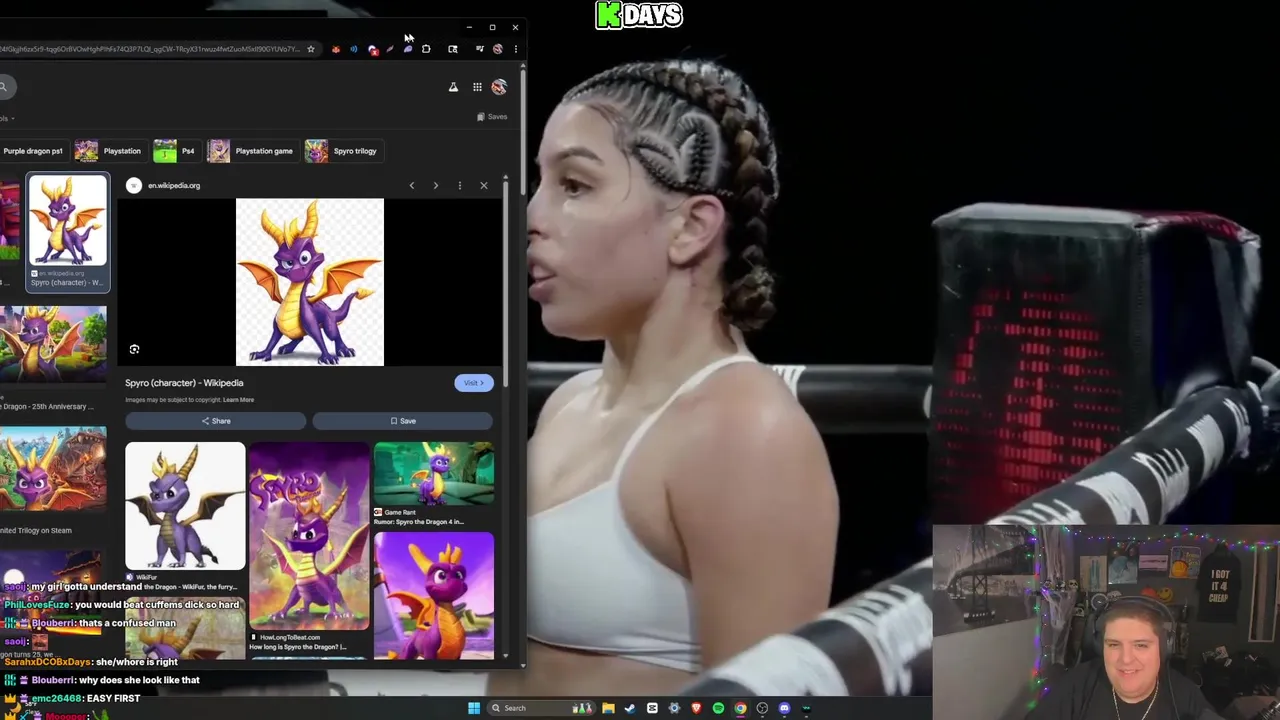Open Google Search Labs flask icon

pos(453,87)
